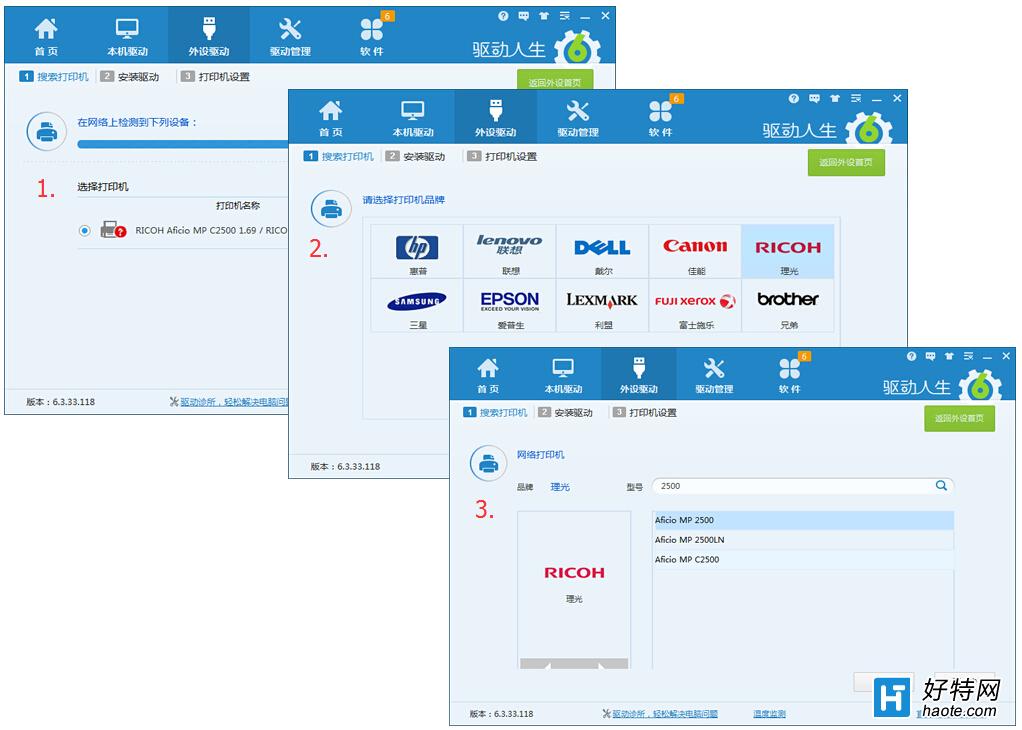The image size is (1022, 730).
Task: Open 驱动管理 wrench icon in the middle window
Action: point(577,117)
